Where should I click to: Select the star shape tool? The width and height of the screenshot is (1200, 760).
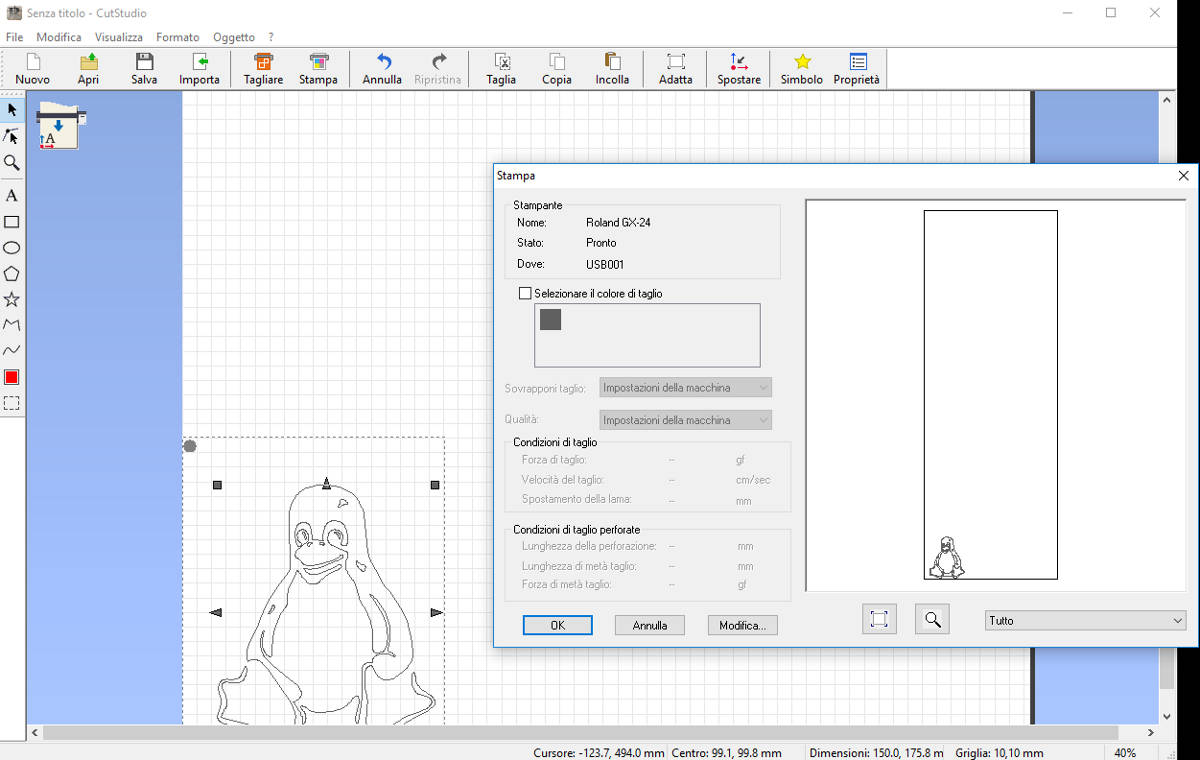pos(12,300)
